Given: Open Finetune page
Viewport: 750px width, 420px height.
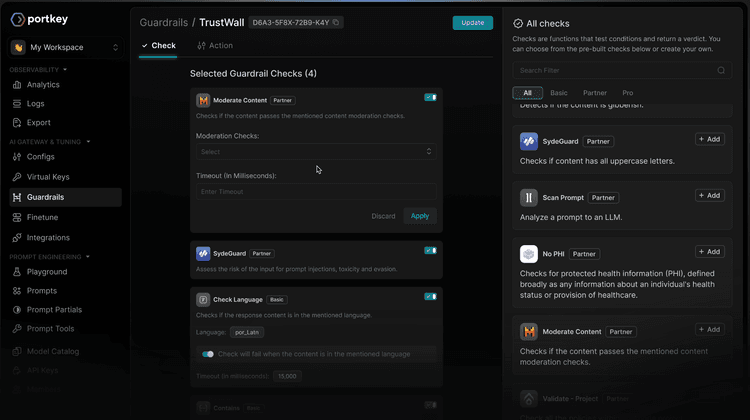Looking at the screenshot, I should click(42, 217).
